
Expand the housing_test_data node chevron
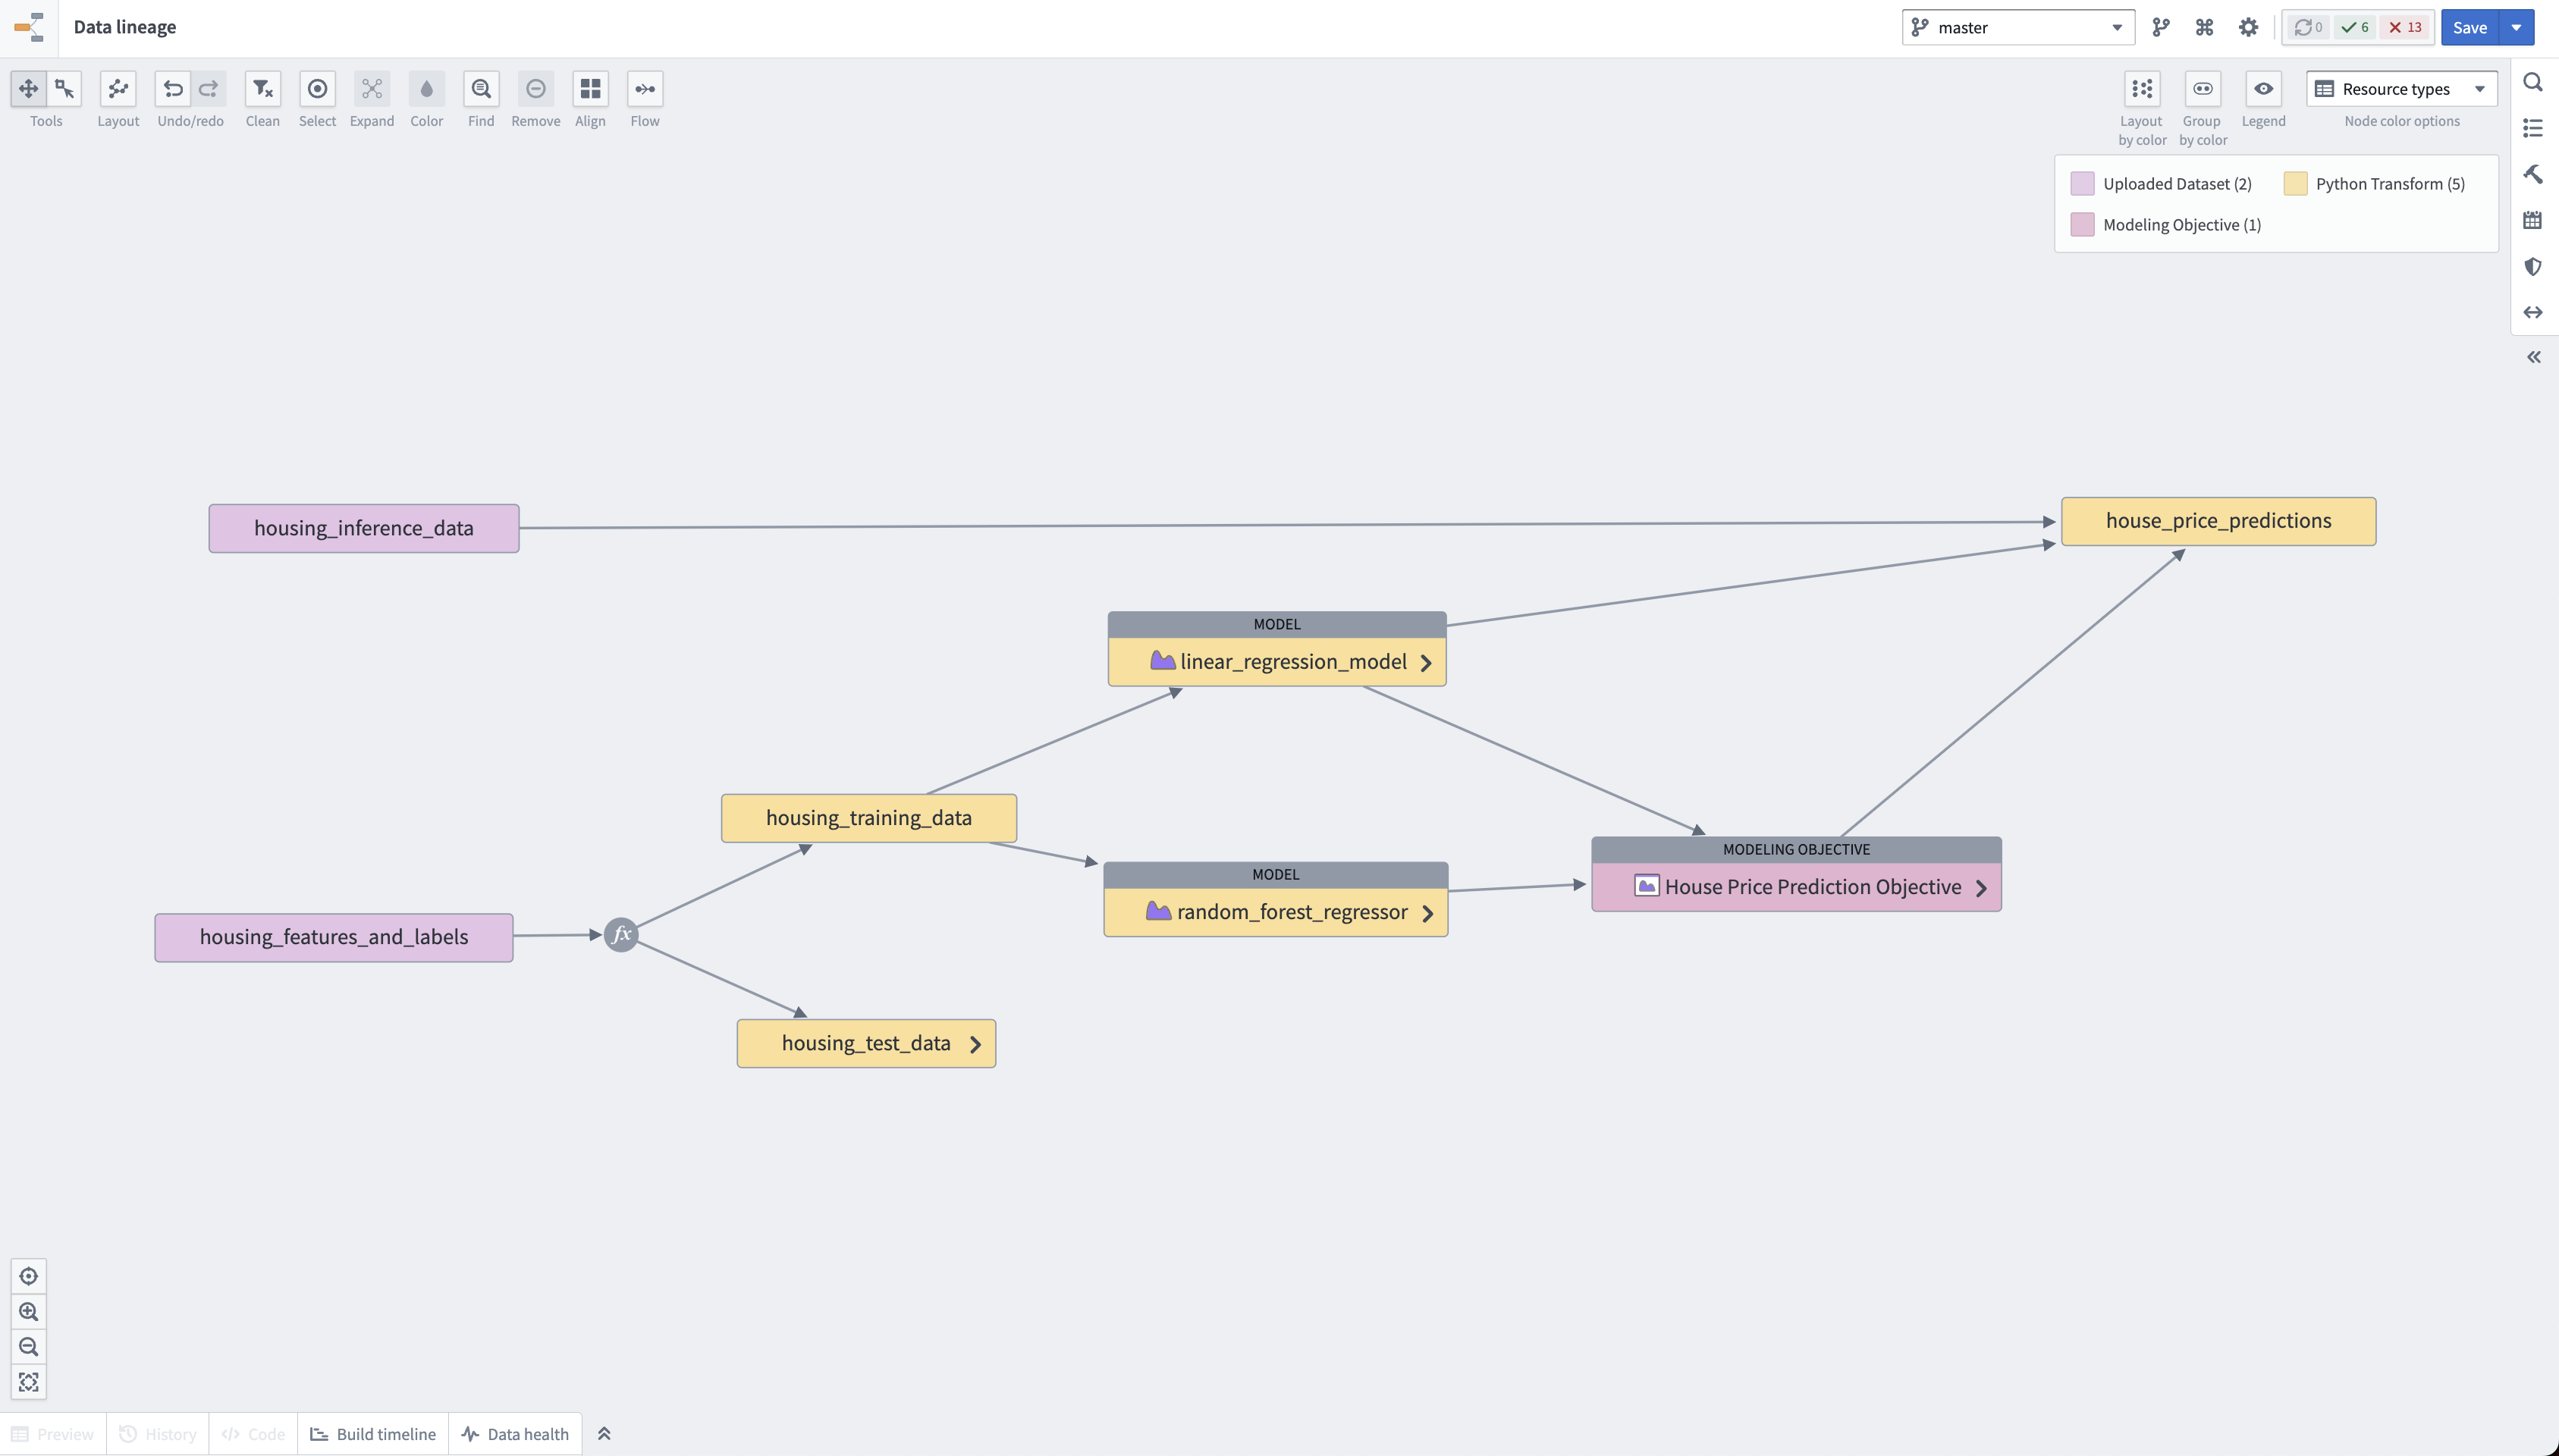(975, 1044)
